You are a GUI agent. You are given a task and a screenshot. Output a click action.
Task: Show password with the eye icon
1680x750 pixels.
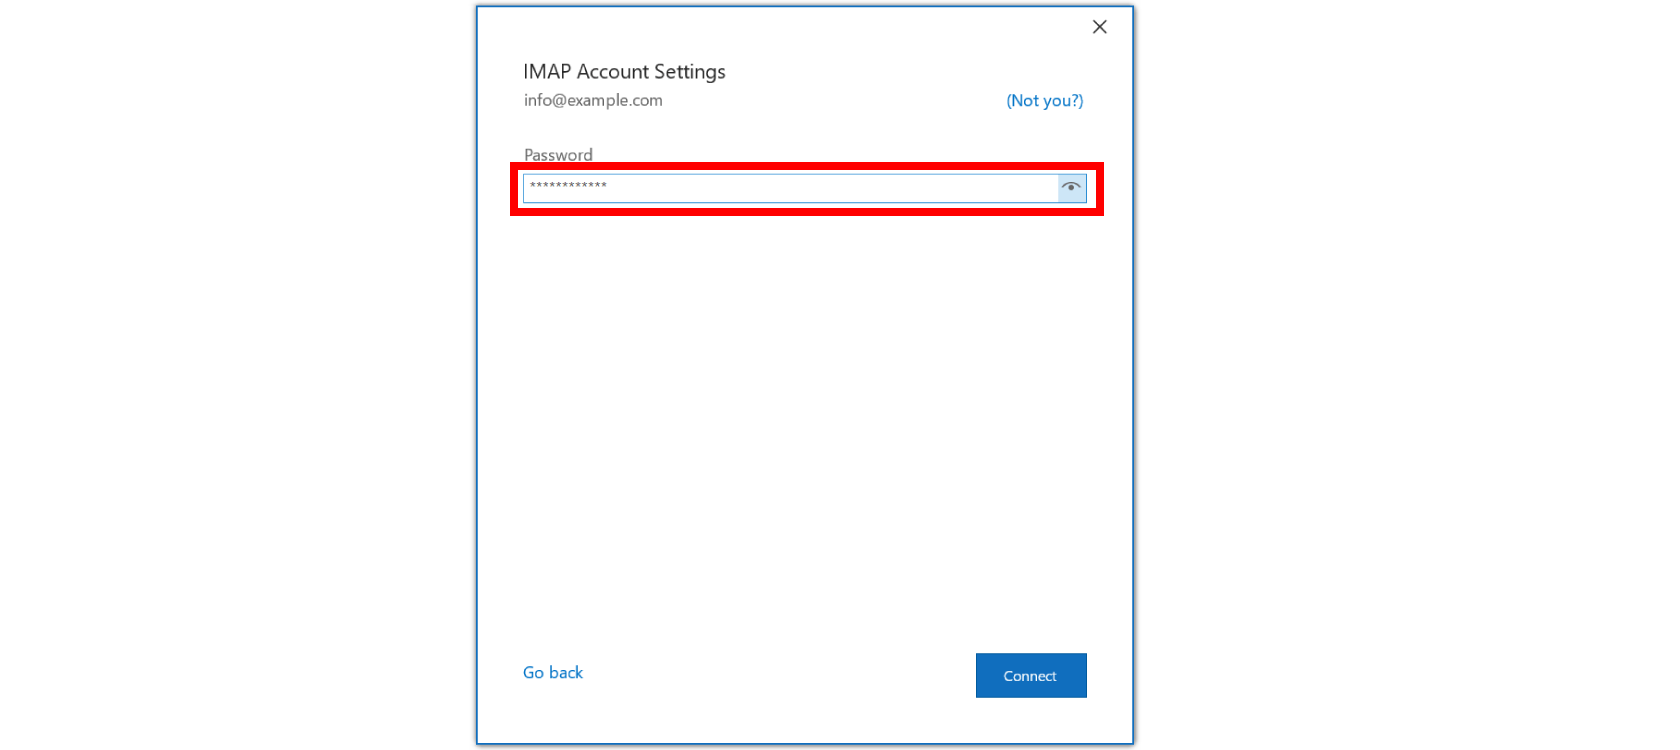point(1072,188)
